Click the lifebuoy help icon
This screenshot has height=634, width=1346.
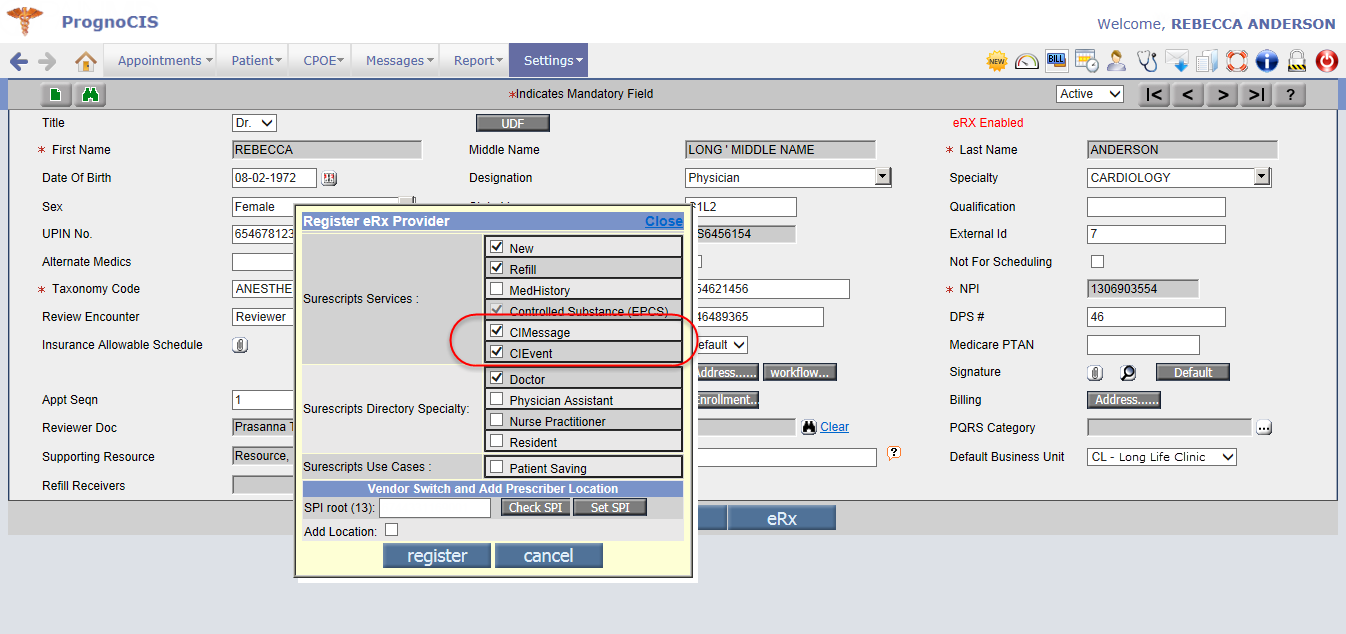coord(1237,61)
